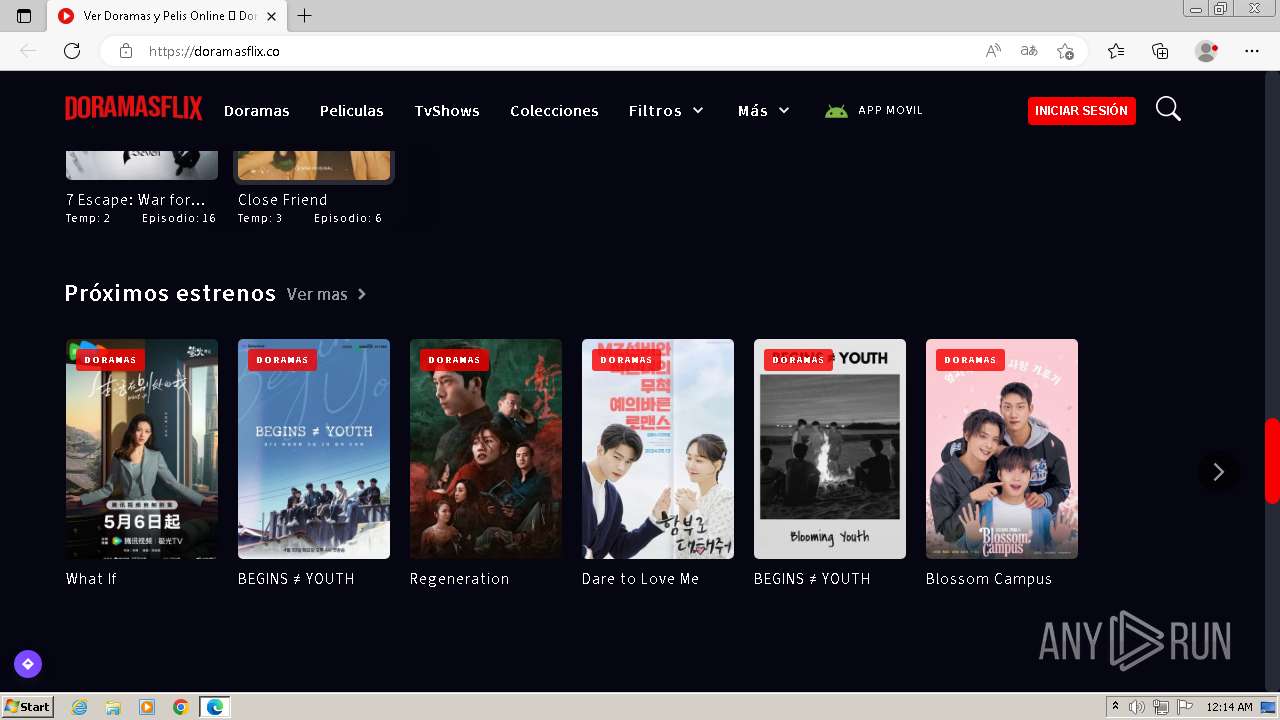The height and width of the screenshot is (720, 1280).
Task: Go back using the browser arrow
Action: click(x=28, y=51)
